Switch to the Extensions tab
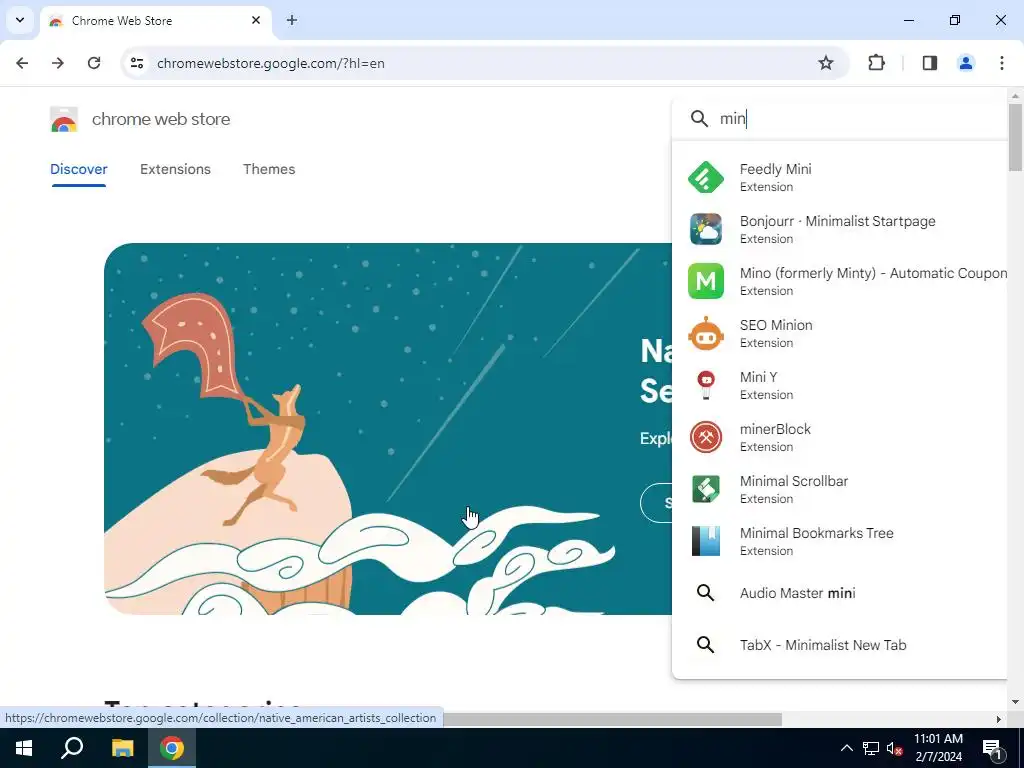Screen dimensions: 1024x768 point(175,169)
